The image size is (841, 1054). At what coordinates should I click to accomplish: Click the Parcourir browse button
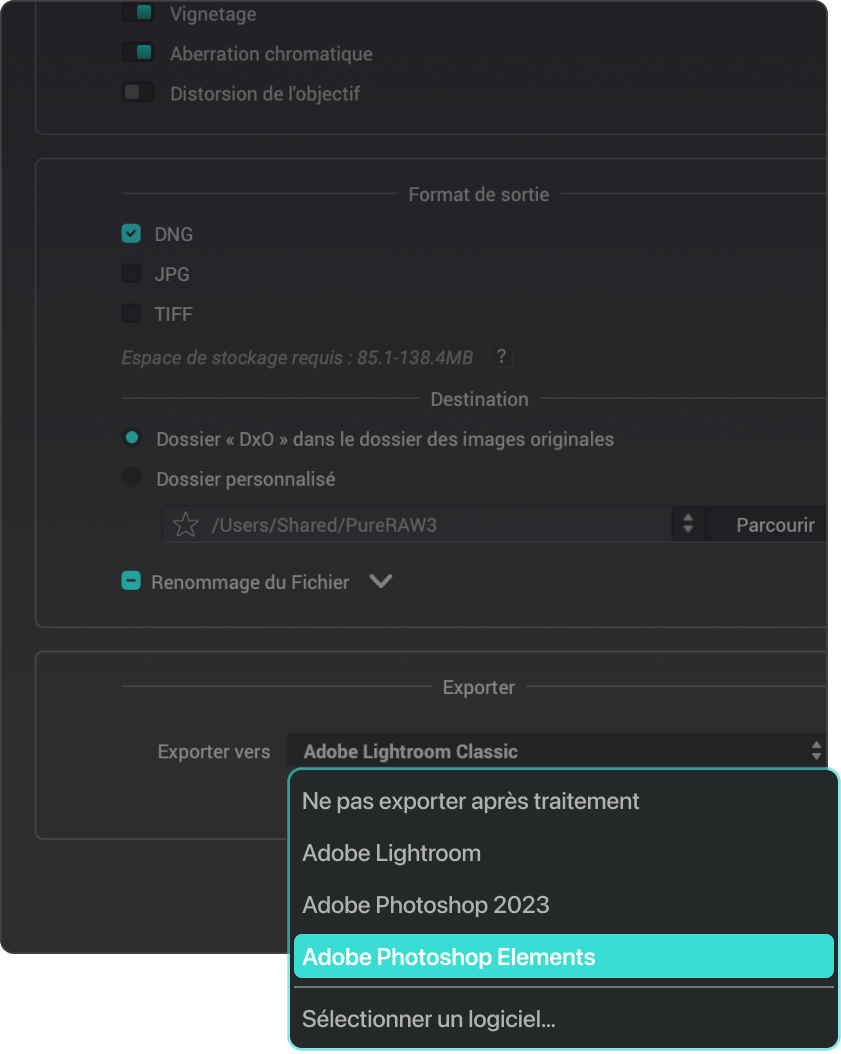770,524
